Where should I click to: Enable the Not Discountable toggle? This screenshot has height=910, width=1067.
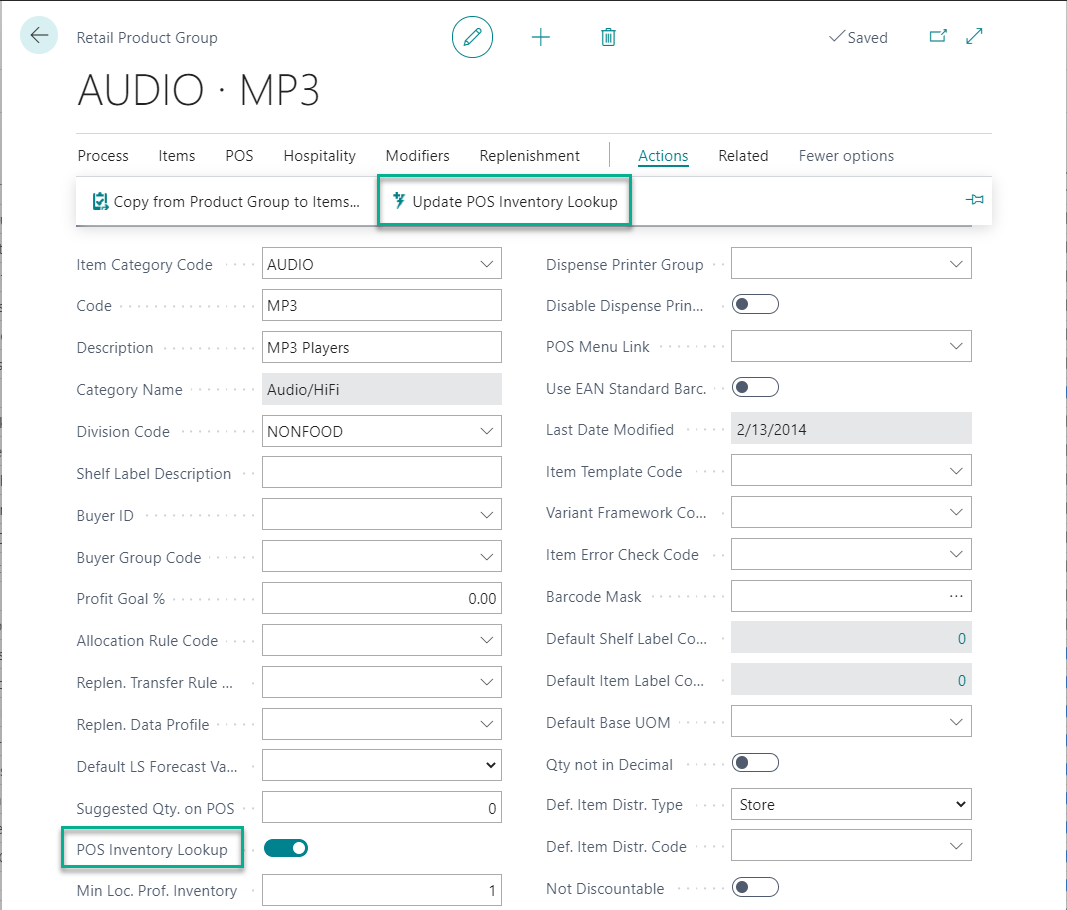point(755,887)
